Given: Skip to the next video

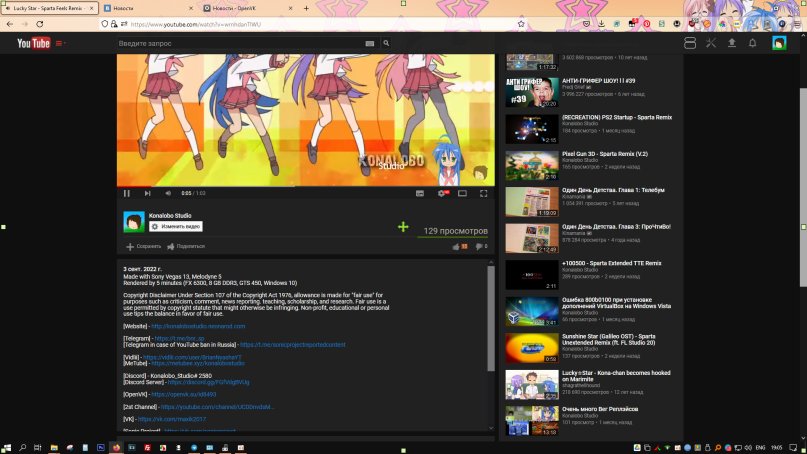Looking at the screenshot, I should tap(147, 193).
